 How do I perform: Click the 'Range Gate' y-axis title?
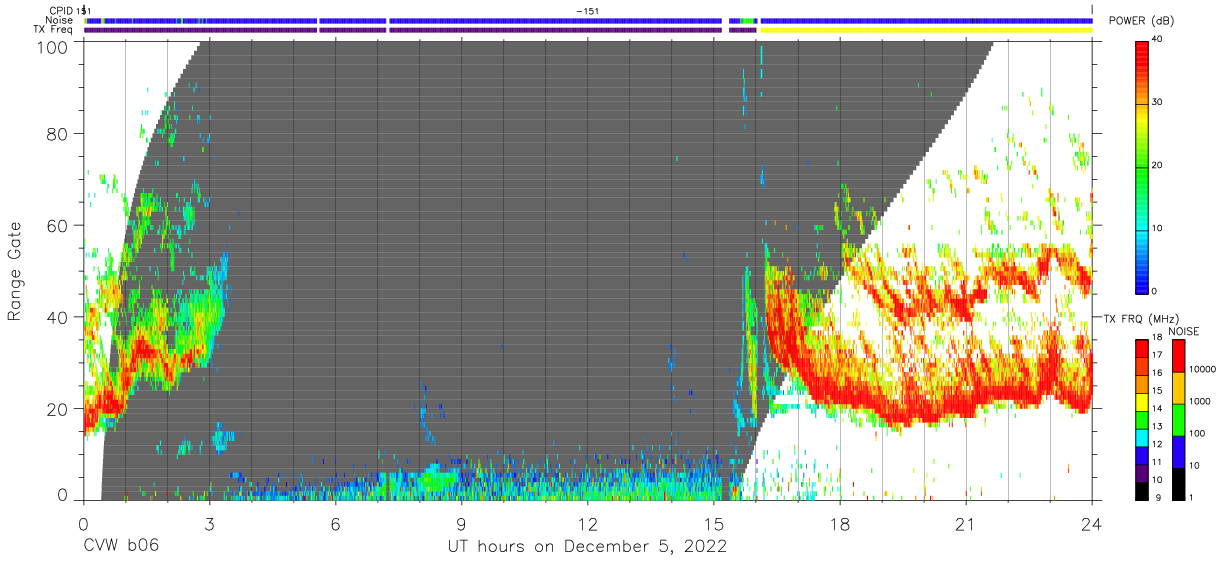click(x=16, y=271)
